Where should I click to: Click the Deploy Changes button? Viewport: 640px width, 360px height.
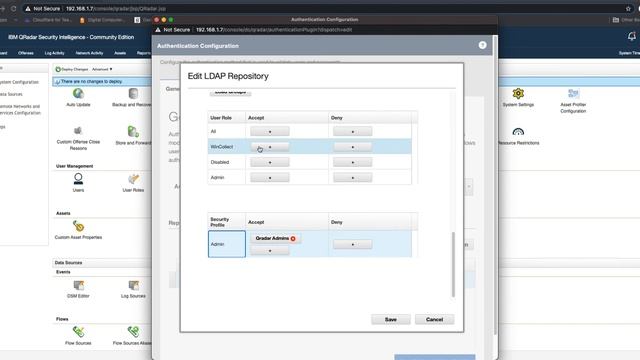(72, 69)
